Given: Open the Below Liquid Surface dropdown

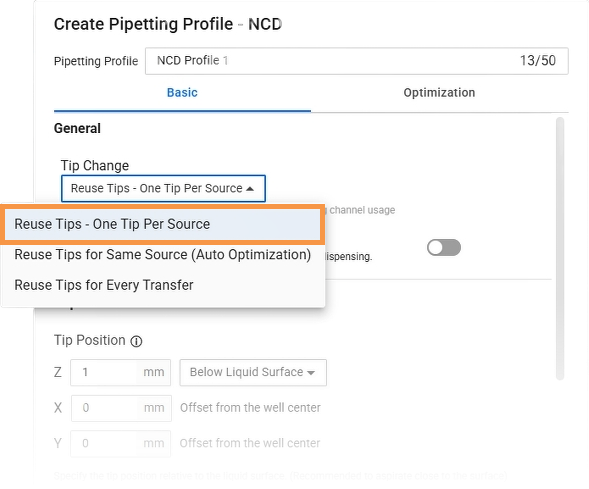Looking at the screenshot, I should 253,373.
